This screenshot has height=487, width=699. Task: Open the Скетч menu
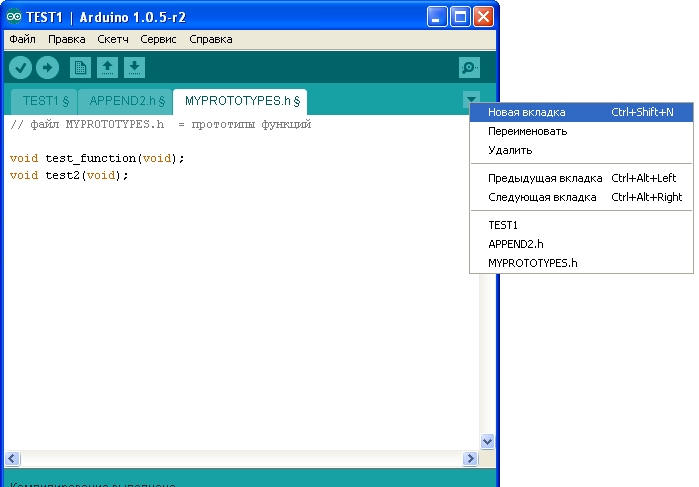pos(113,39)
